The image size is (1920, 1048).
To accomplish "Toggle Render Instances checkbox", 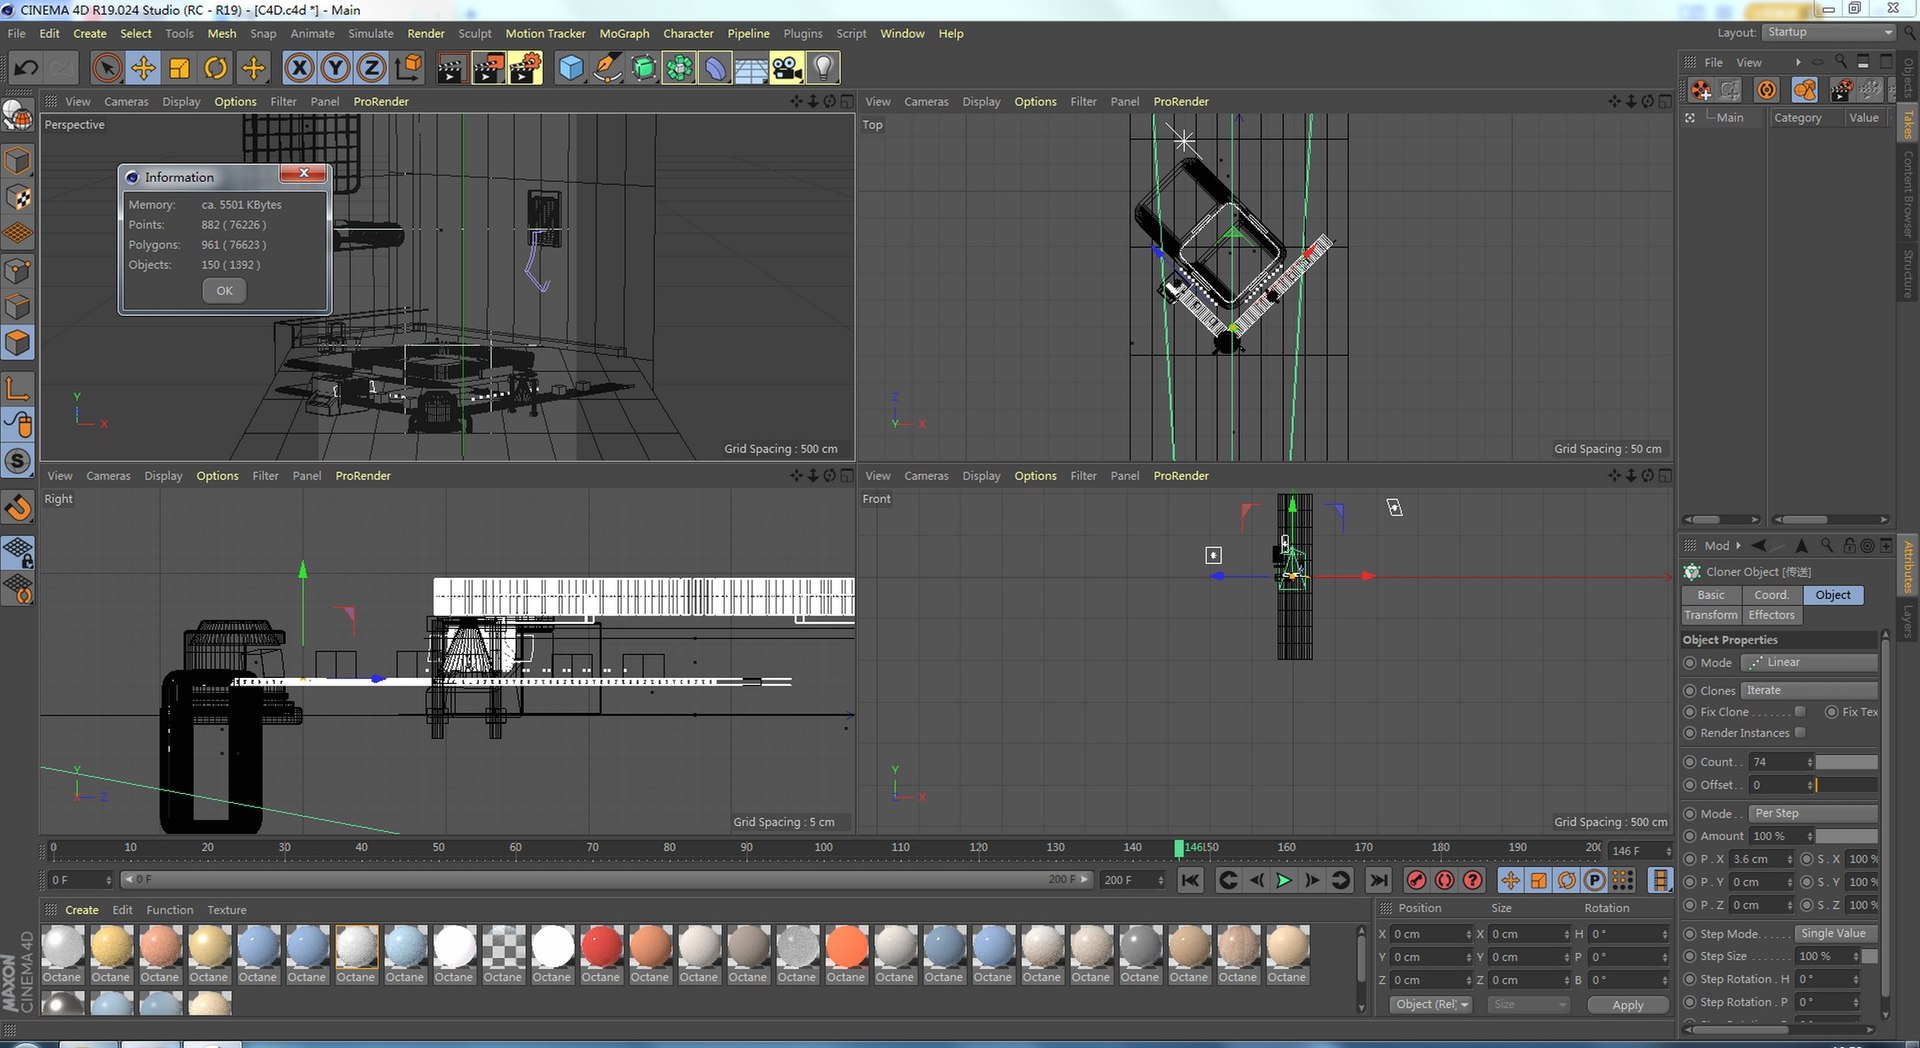I will (1800, 732).
